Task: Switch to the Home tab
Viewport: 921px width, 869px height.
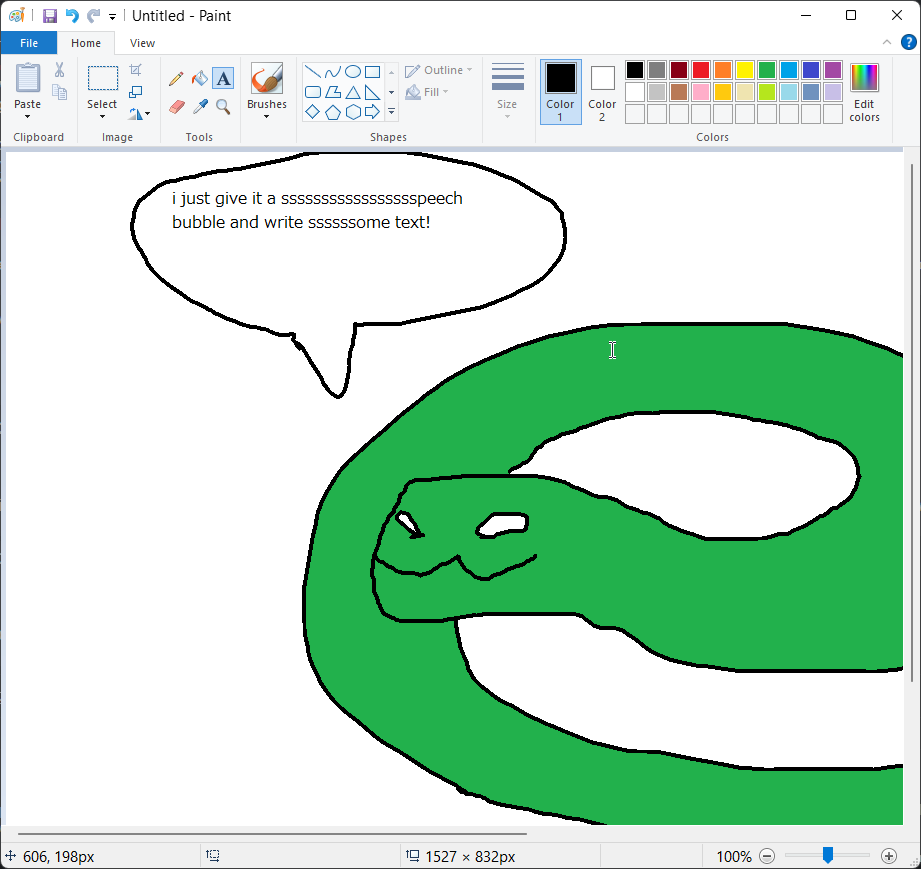Action: [x=86, y=43]
